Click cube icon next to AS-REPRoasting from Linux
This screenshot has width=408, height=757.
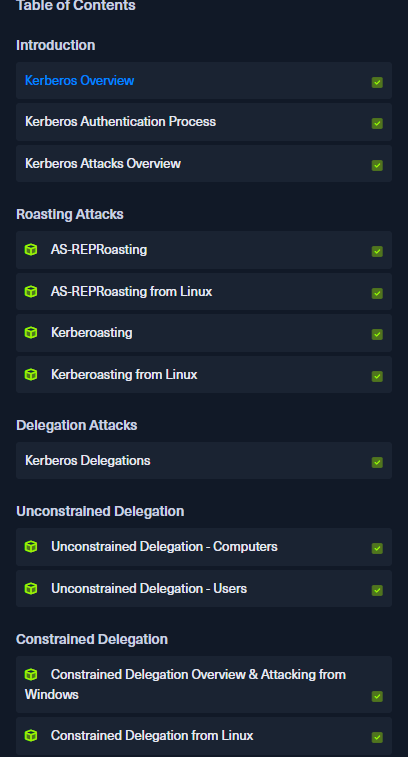pos(31,292)
